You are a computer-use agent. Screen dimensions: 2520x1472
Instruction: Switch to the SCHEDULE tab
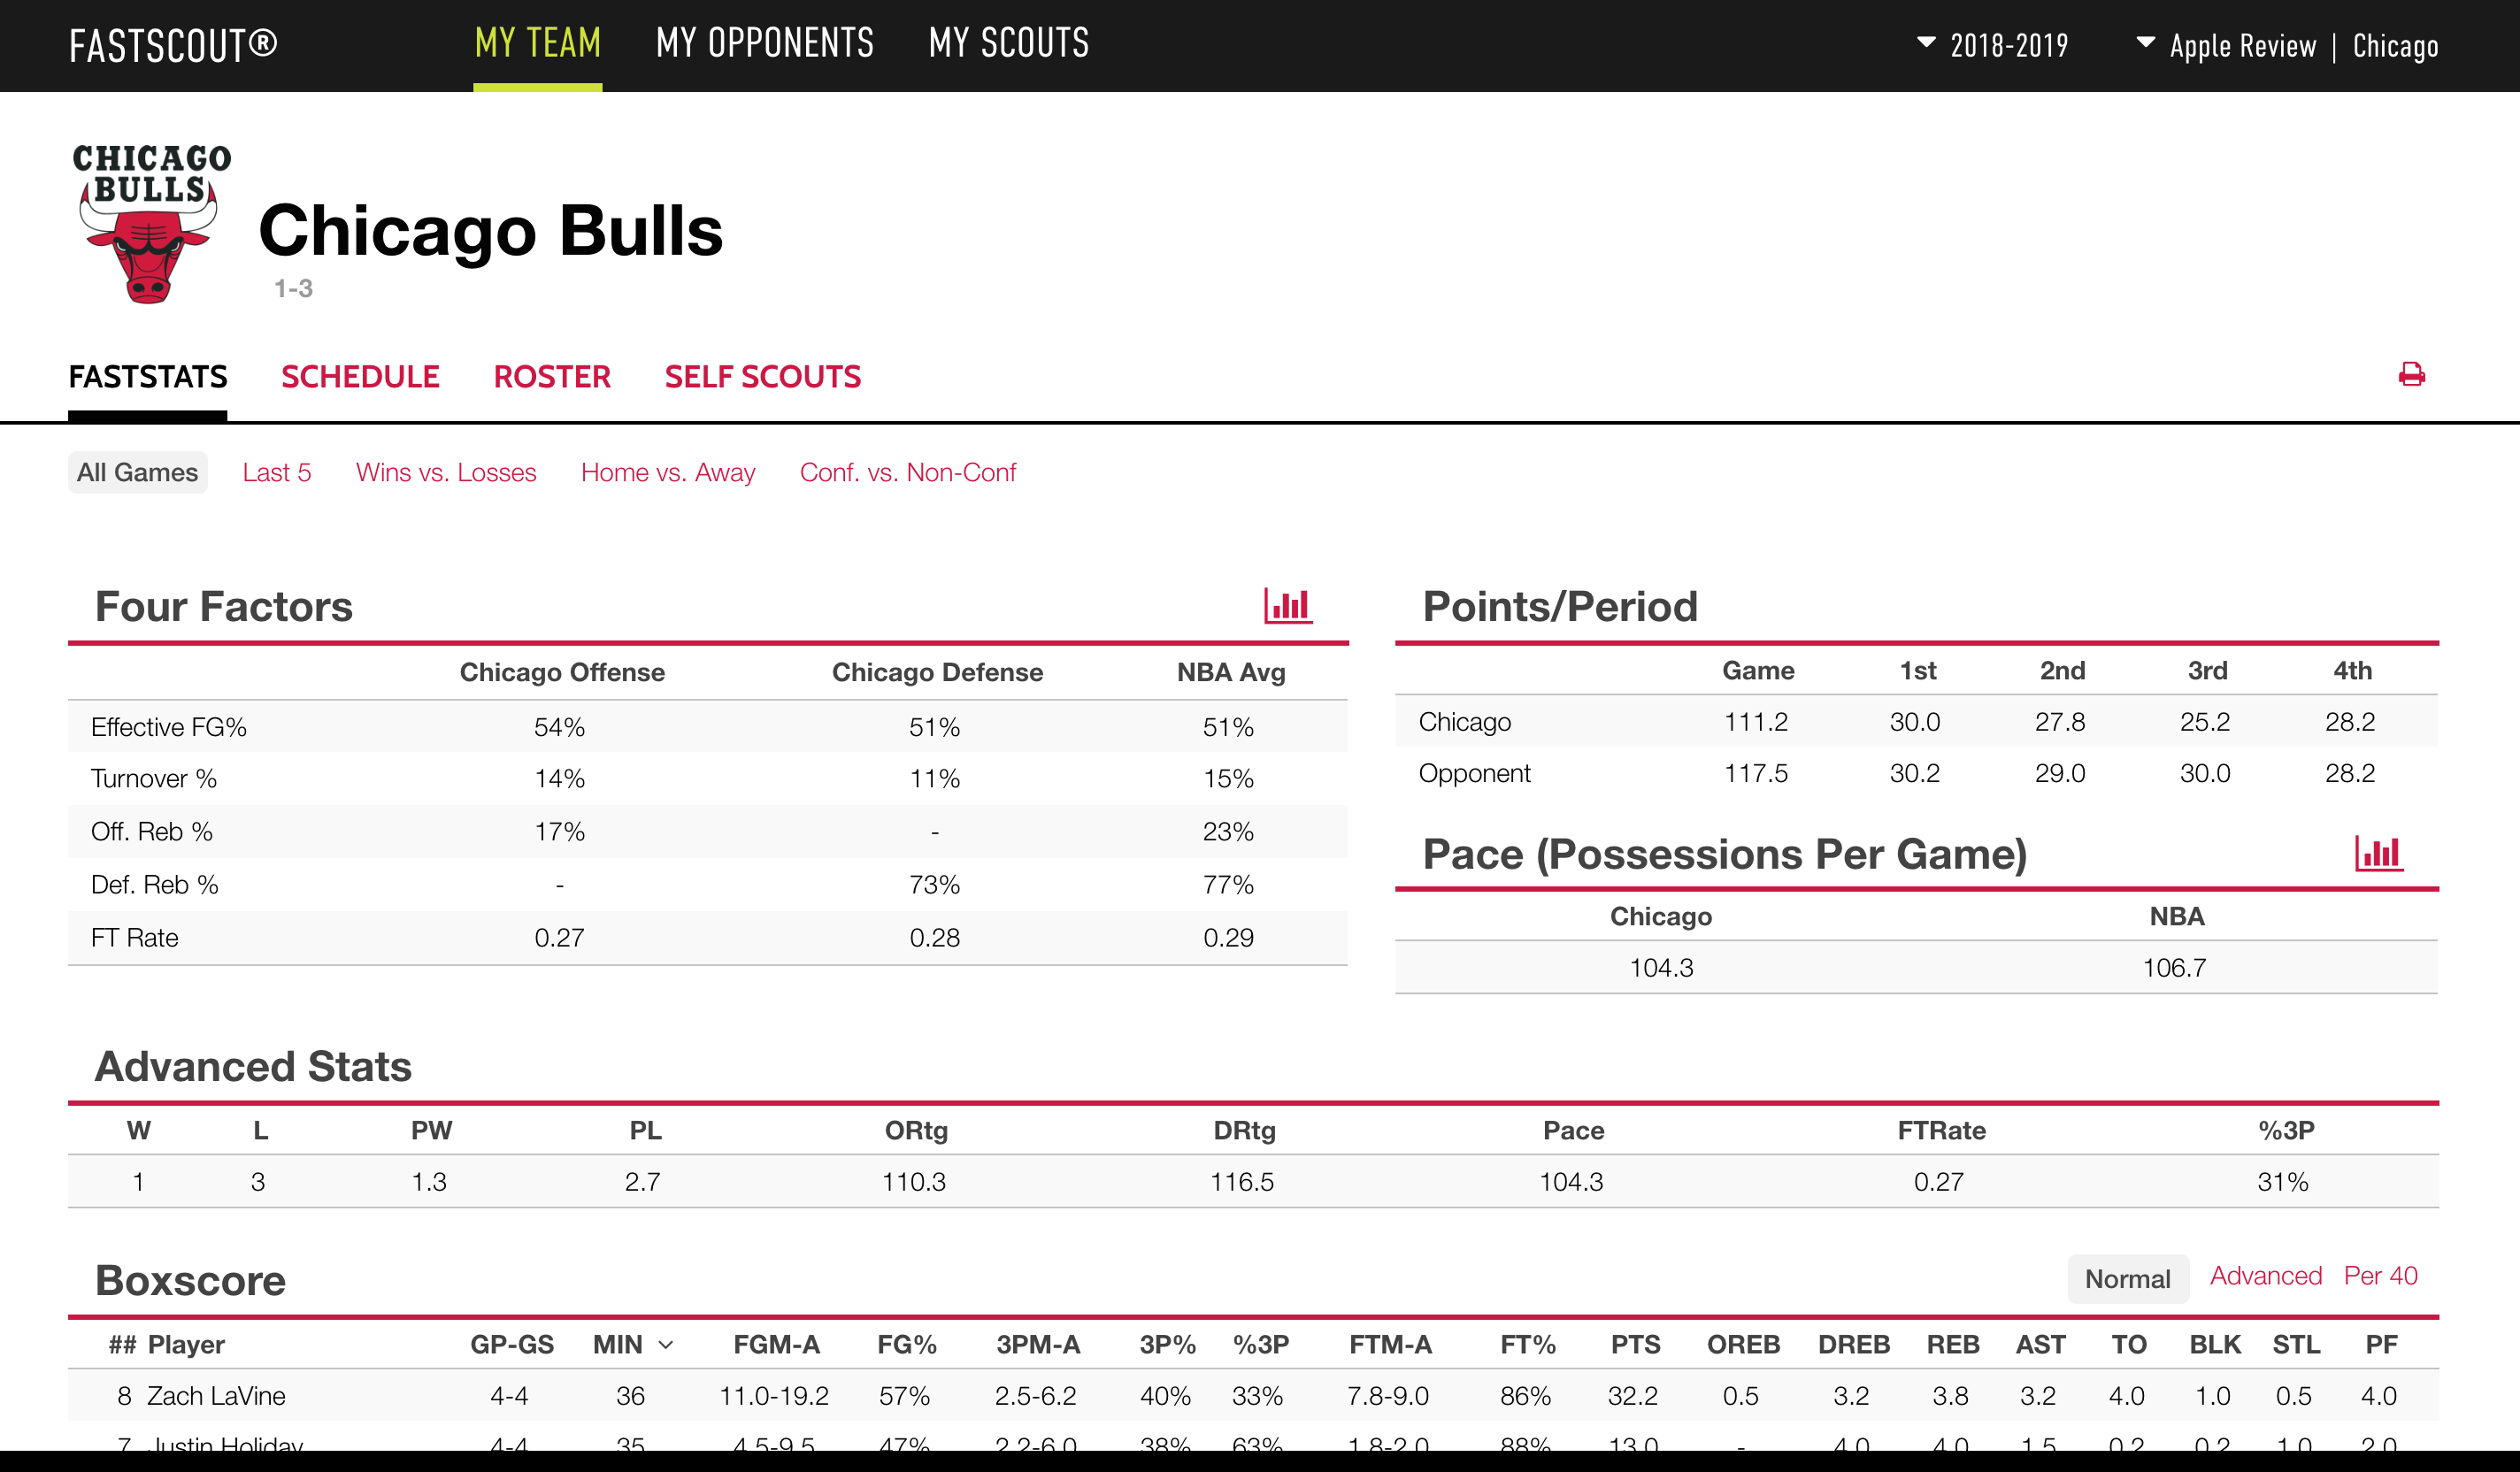coord(359,375)
